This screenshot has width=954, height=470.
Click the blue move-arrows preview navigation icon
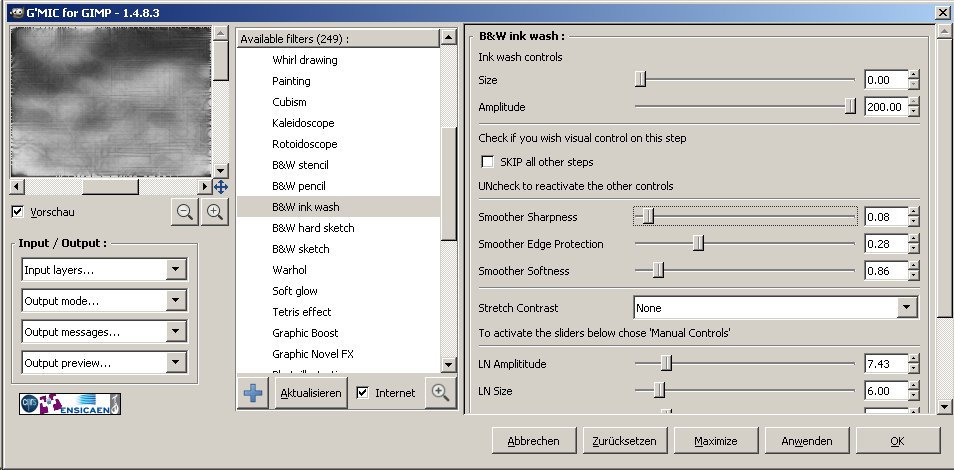pyautogui.click(x=220, y=187)
